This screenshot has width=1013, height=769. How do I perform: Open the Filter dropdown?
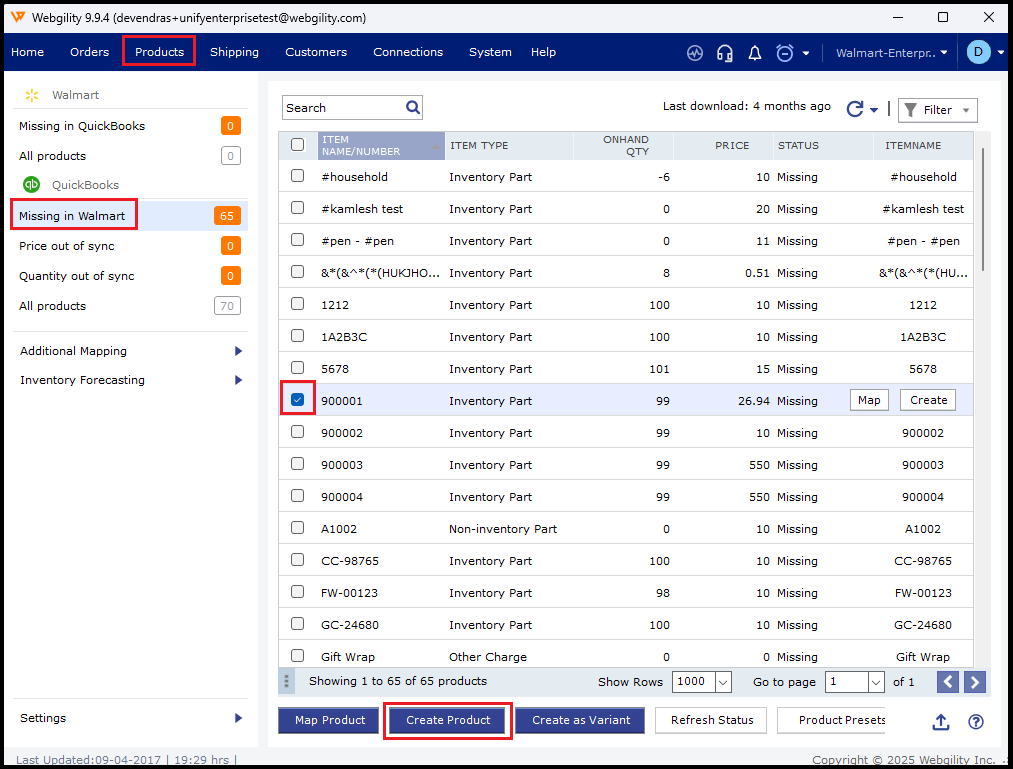937,110
